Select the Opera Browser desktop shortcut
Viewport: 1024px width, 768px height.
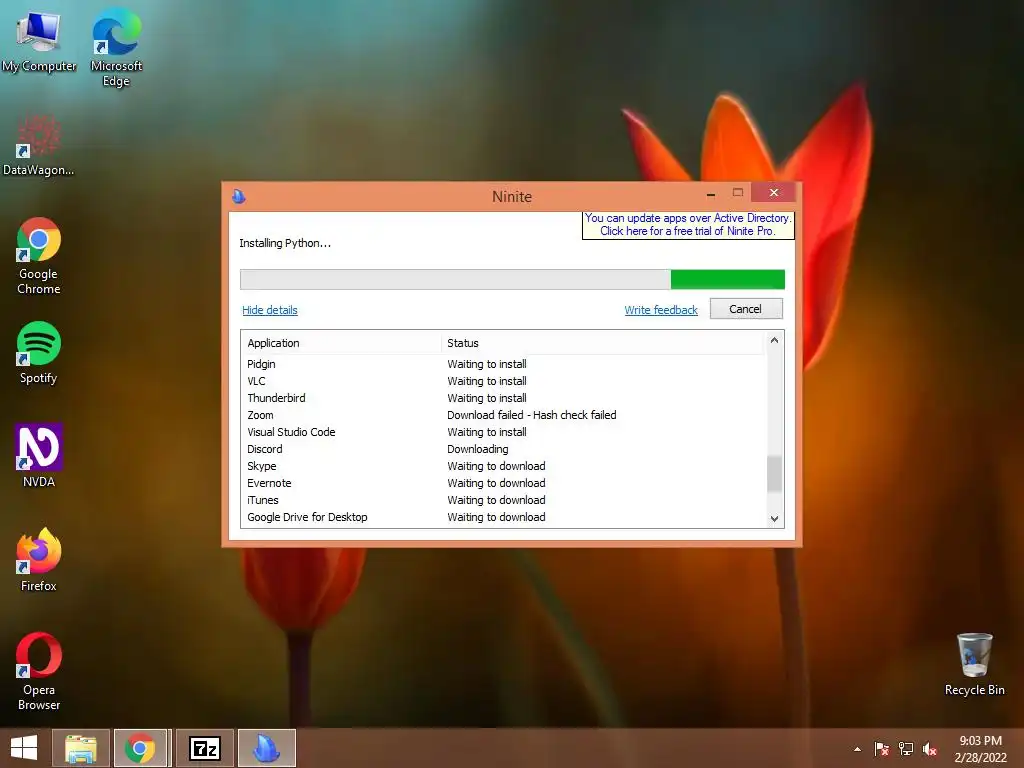(39, 671)
